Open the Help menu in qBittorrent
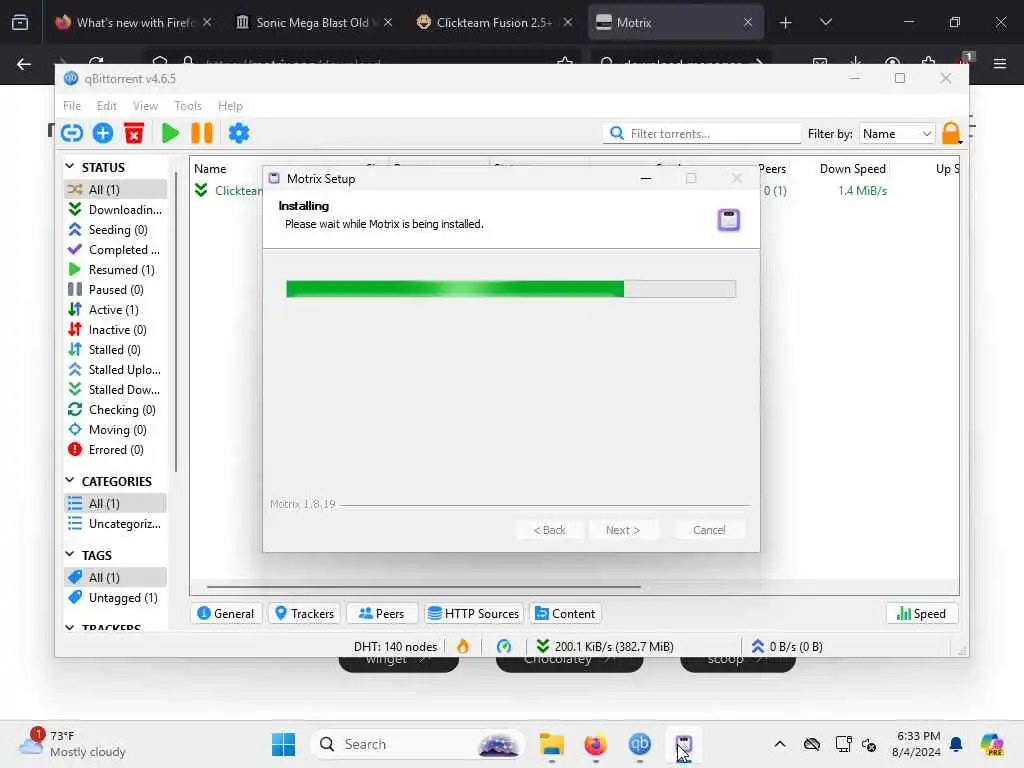 (x=230, y=106)
